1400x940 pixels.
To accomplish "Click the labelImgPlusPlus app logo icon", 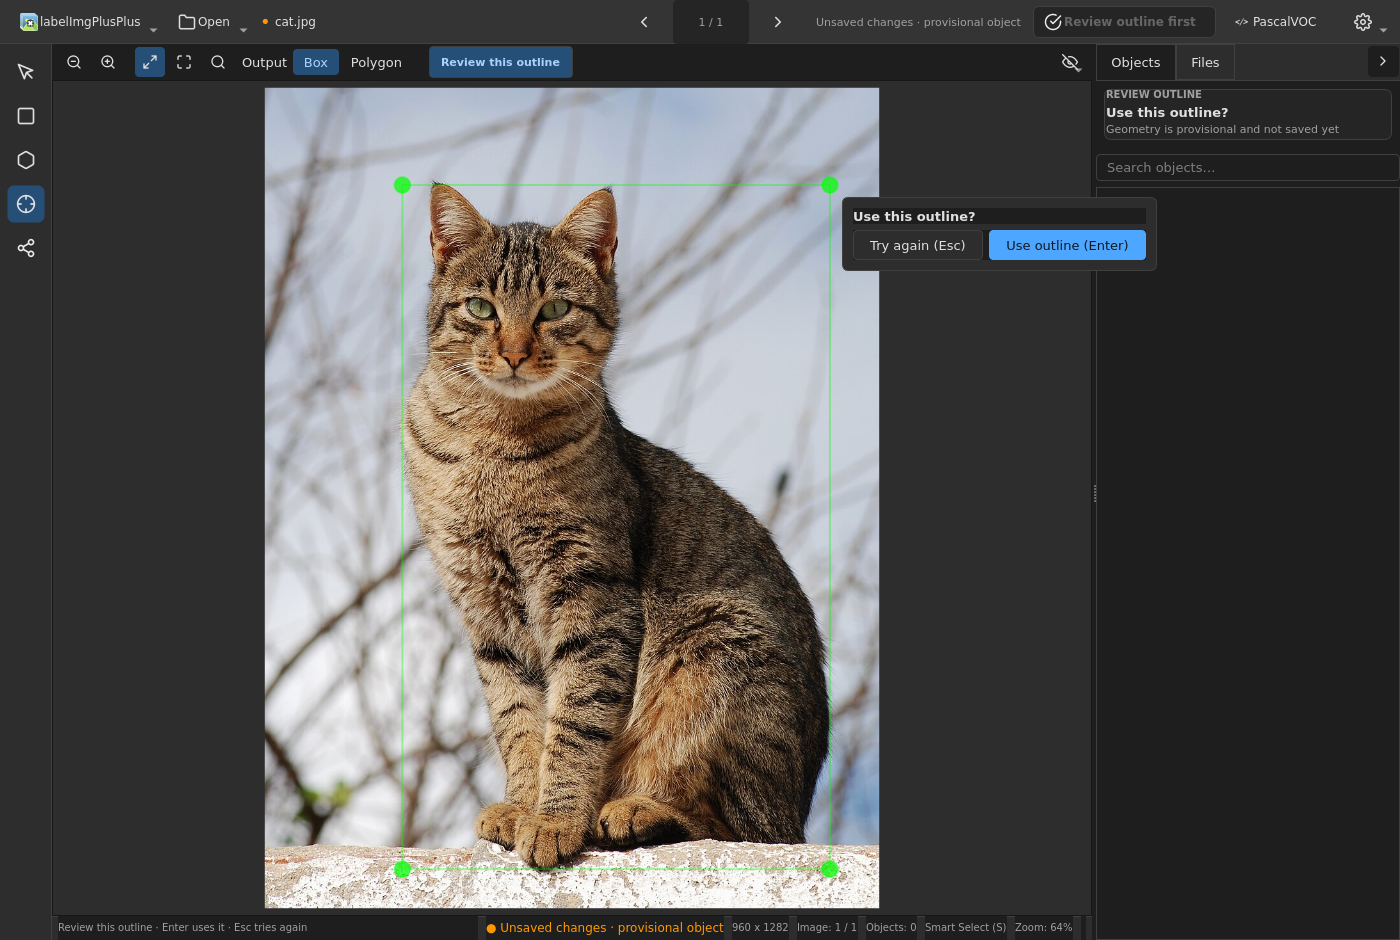I will tap(29, 22).
